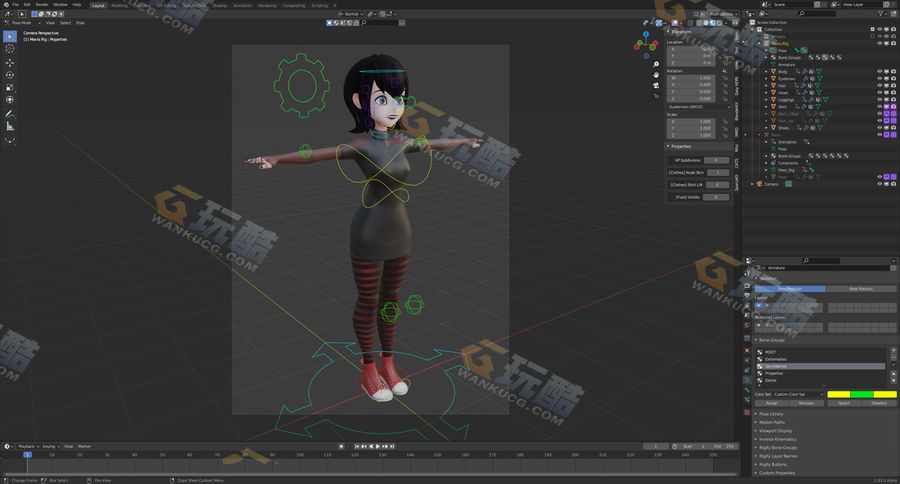Open the Bone properties tab
Screen dimensions: 900x484
(747, 390)
